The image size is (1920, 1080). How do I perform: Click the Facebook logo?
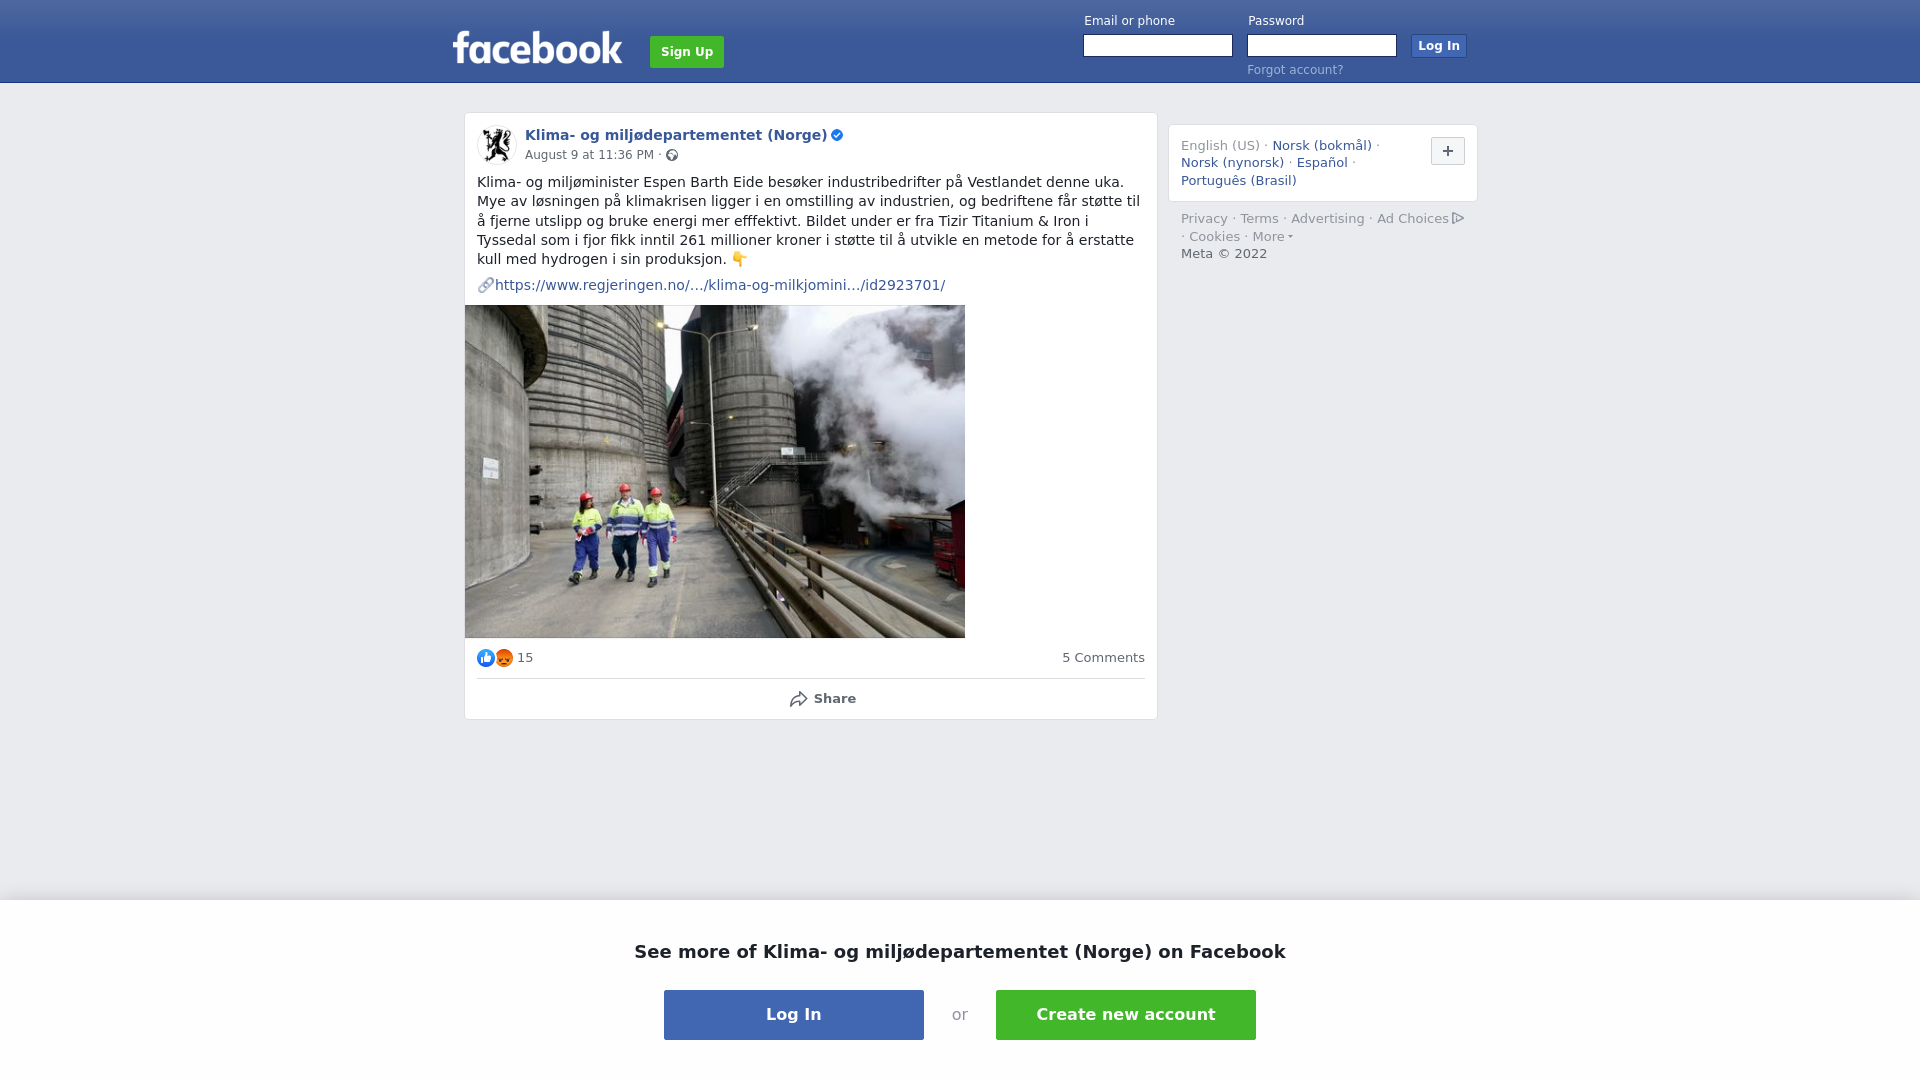click(x=537, y=48)
